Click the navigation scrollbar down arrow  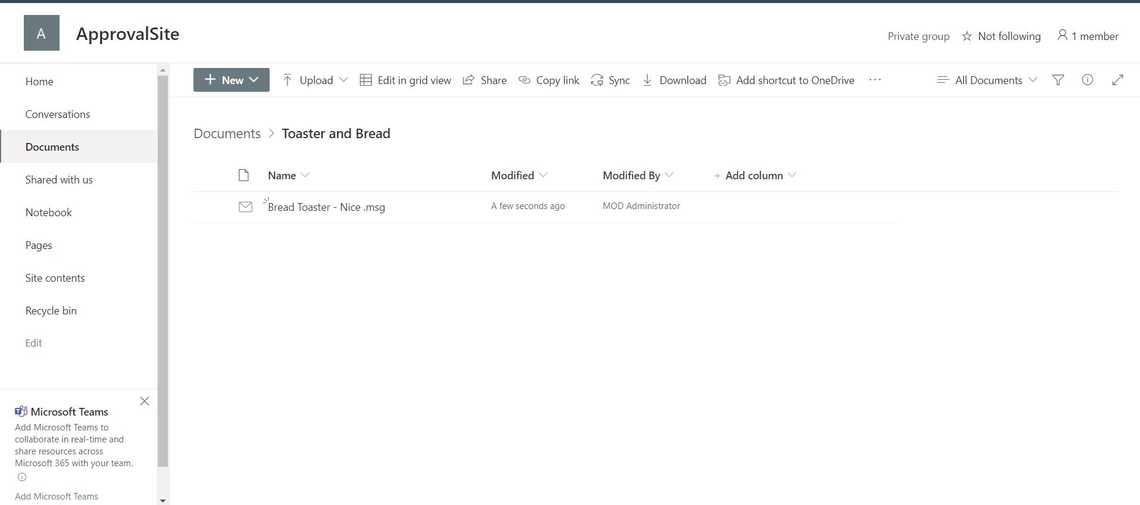click(163, 500)
